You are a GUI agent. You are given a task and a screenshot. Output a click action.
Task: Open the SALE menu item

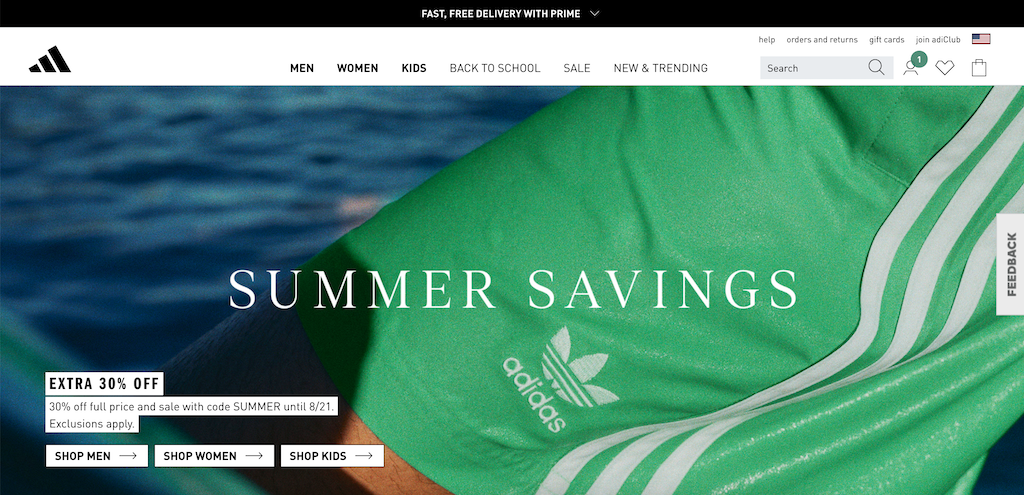[x=577, y=68]
